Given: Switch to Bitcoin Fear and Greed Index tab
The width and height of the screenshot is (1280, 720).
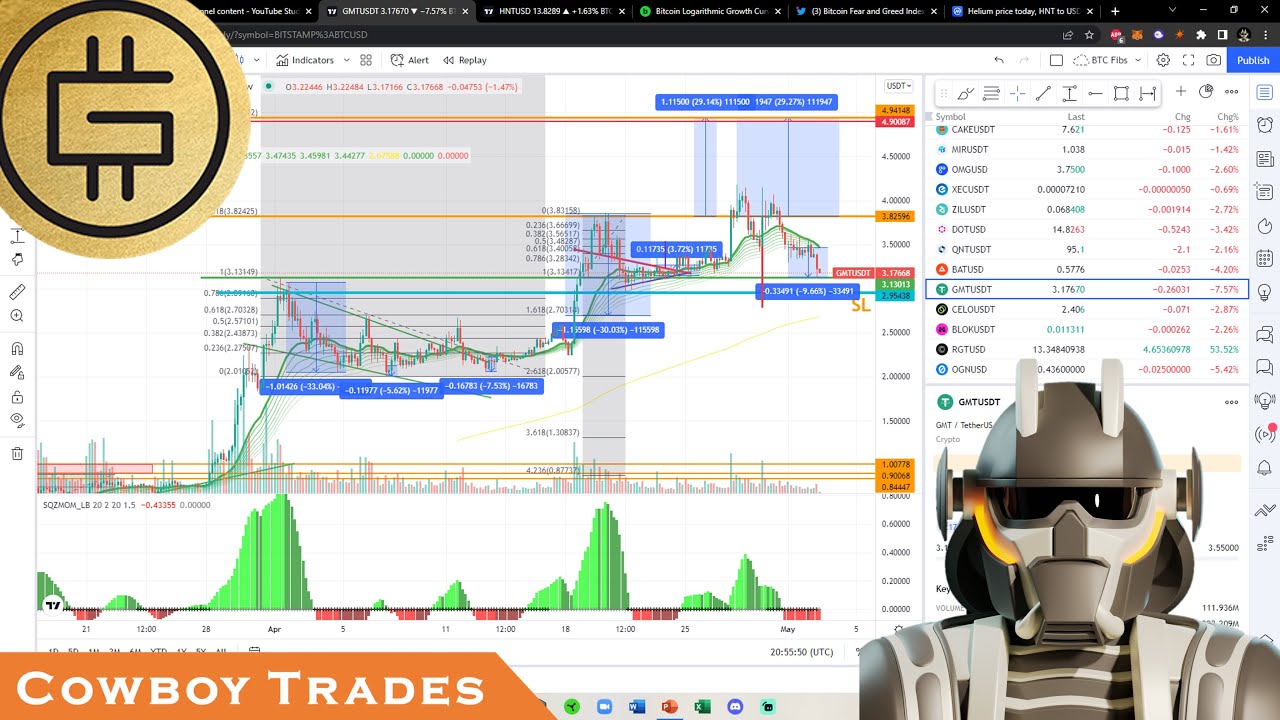Looking at the screenshot, I should [x=866, y=11].
